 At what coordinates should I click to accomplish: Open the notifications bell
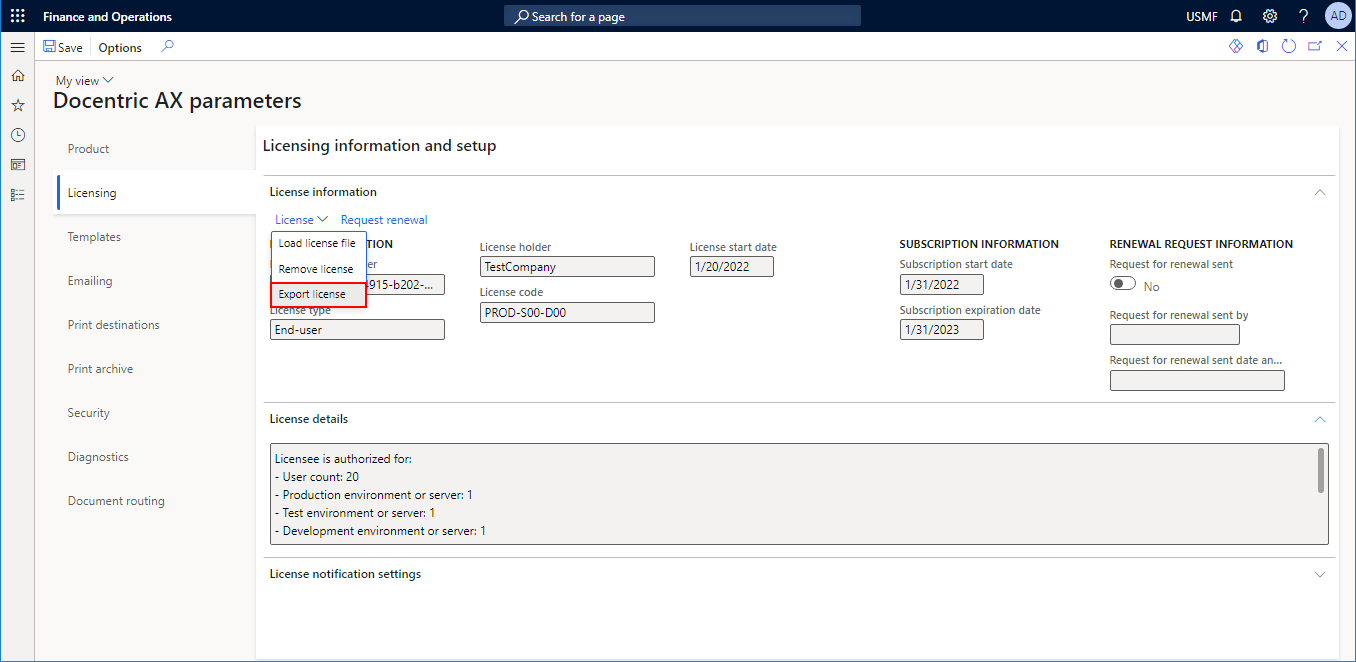pos(1236,16)
